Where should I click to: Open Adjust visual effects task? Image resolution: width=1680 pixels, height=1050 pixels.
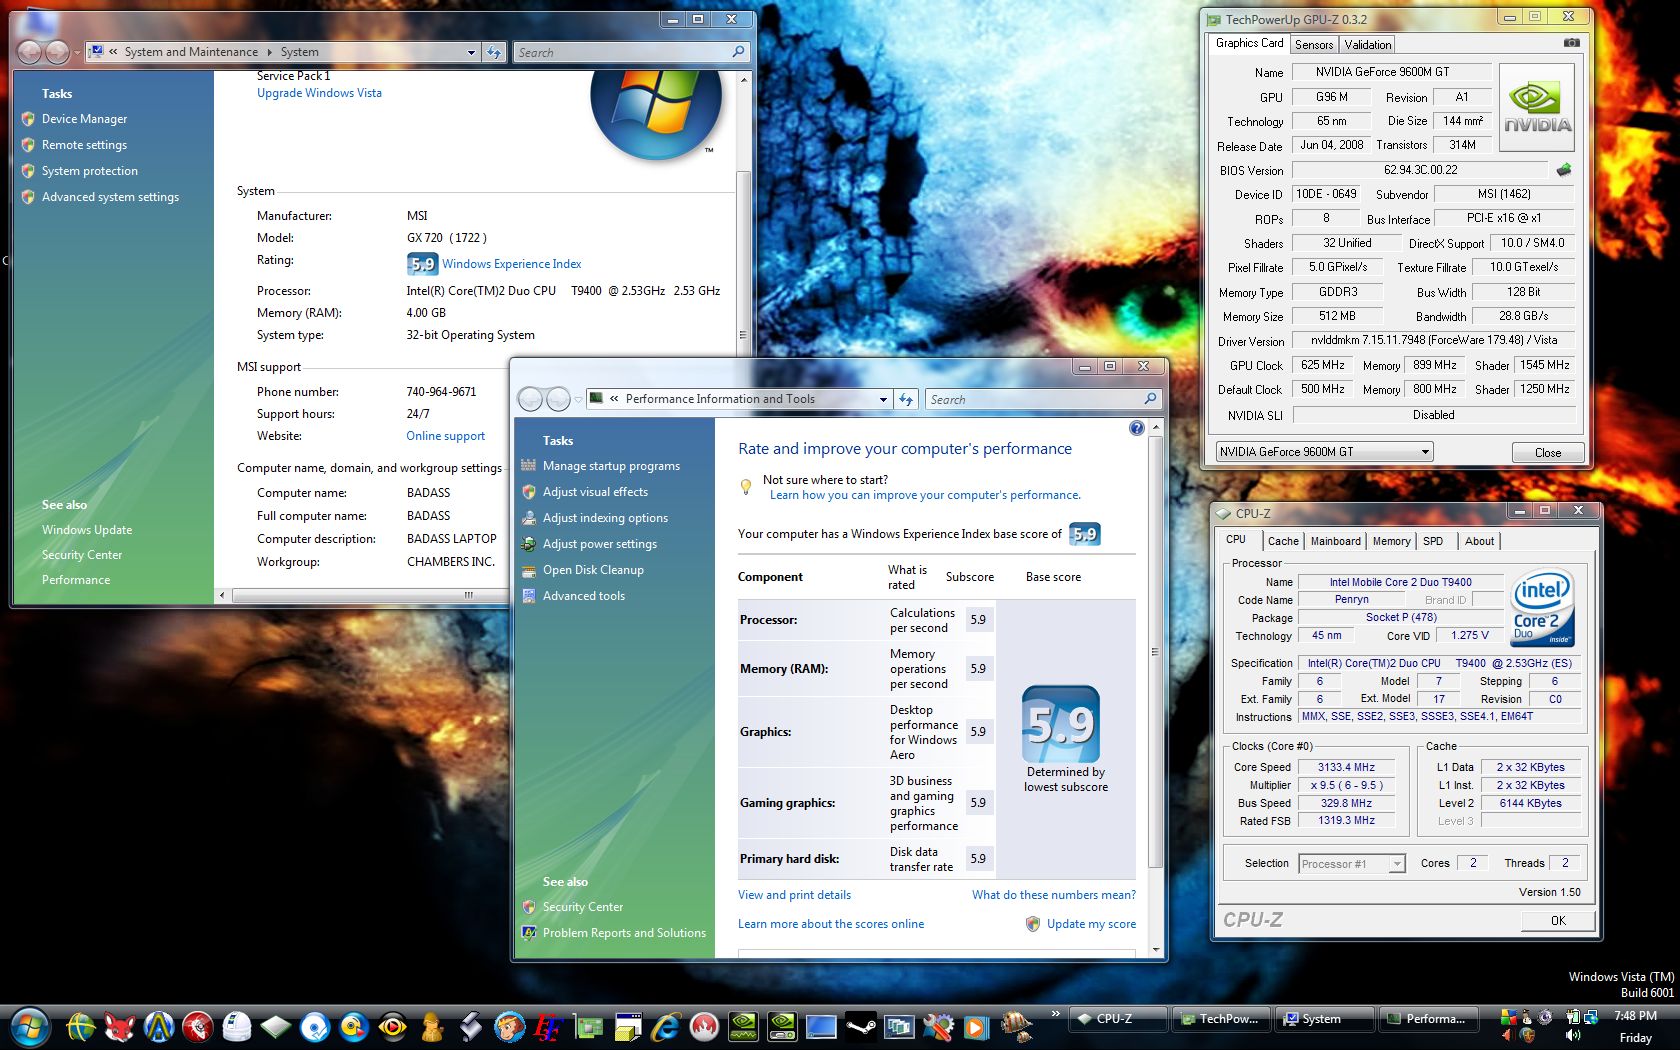point(595,492)
